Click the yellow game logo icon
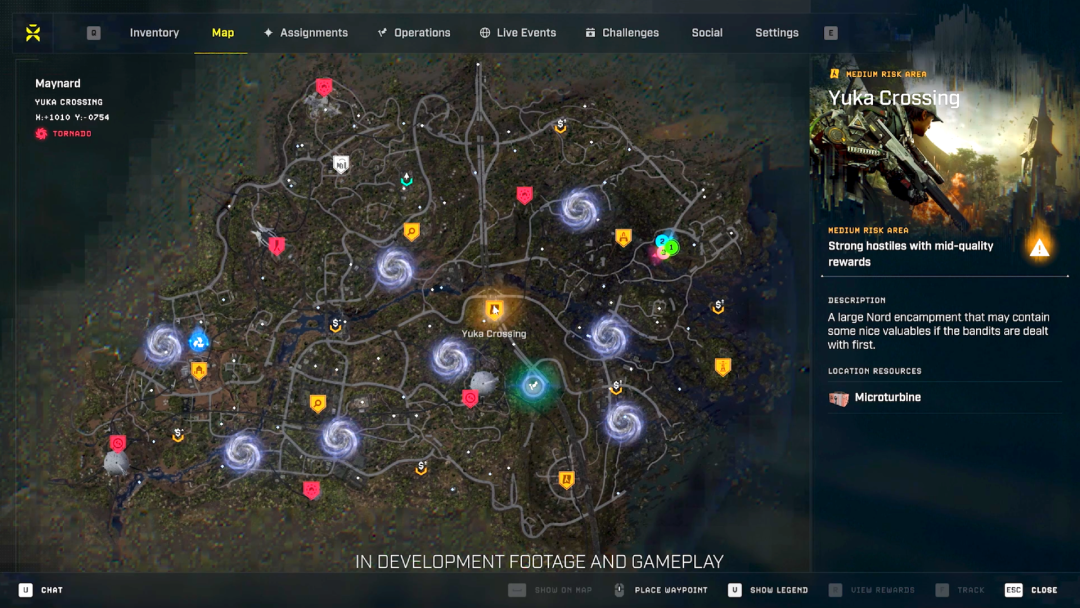1080x608 pixels. (x=32, y=32)
